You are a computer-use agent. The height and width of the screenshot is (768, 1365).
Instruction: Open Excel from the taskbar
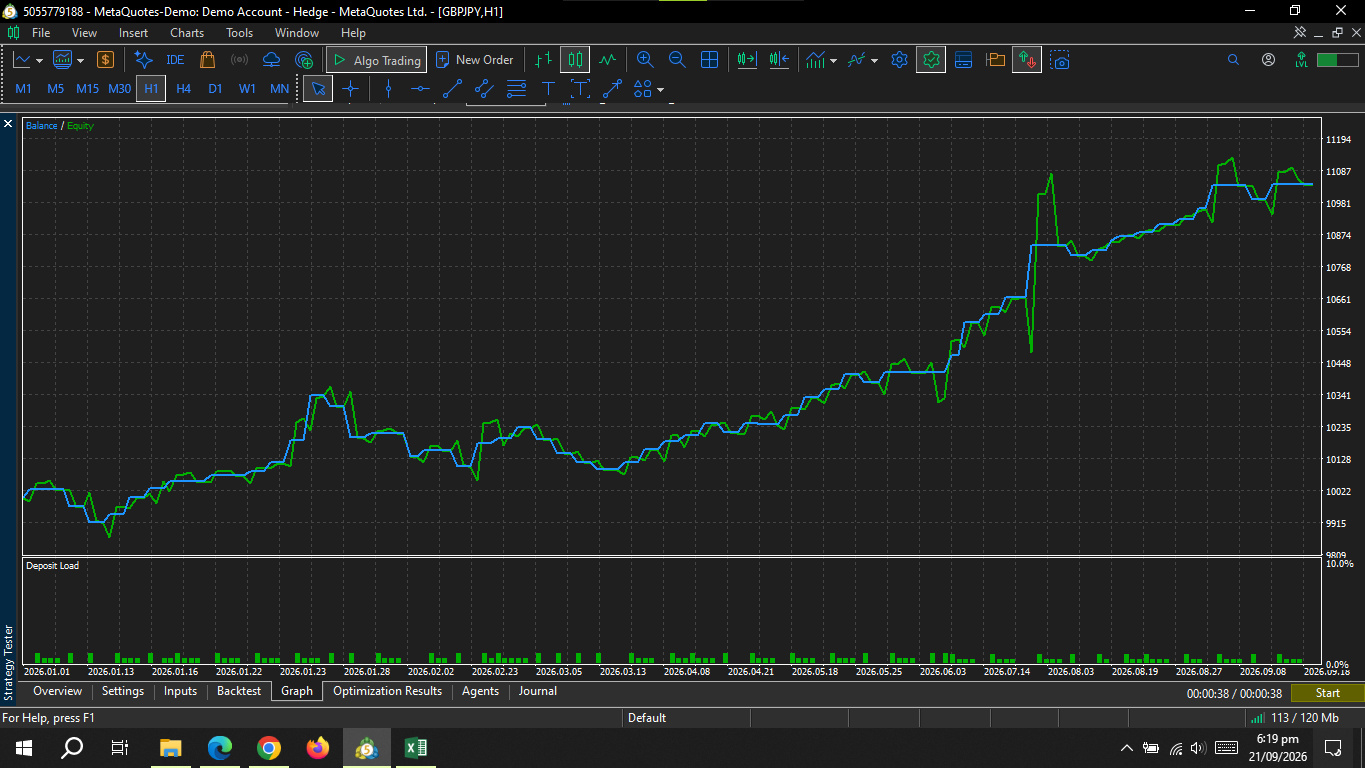pos(415,747)
